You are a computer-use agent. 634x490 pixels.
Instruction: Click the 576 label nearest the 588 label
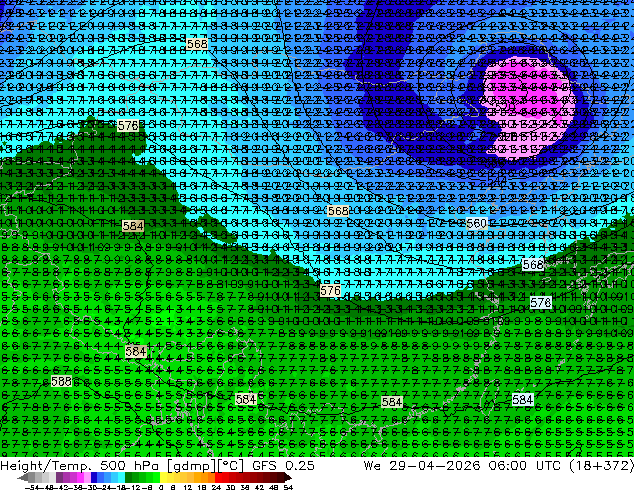pyautogui.click(x=129, y=125)
